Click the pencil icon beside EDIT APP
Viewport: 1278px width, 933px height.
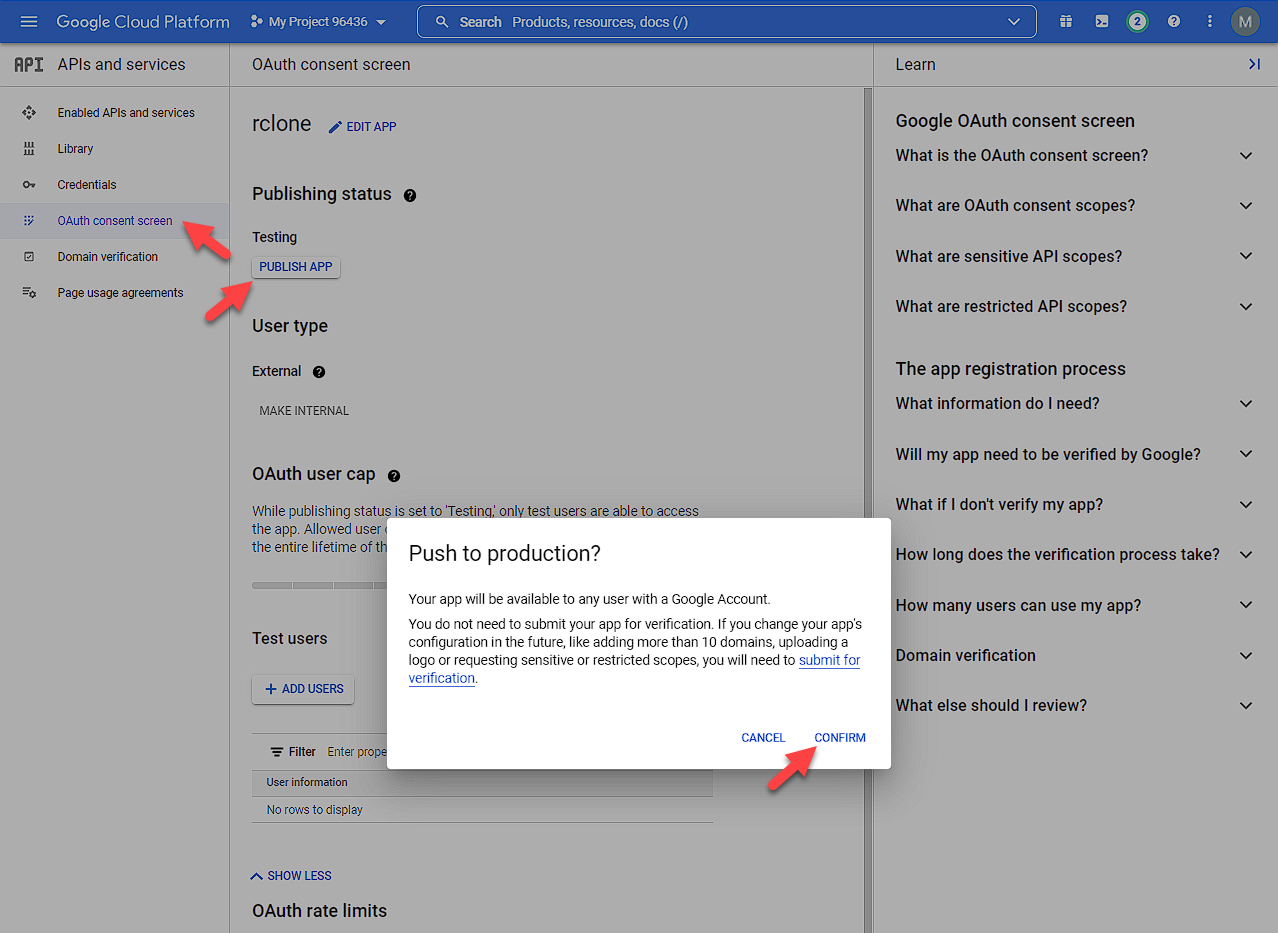335,127
